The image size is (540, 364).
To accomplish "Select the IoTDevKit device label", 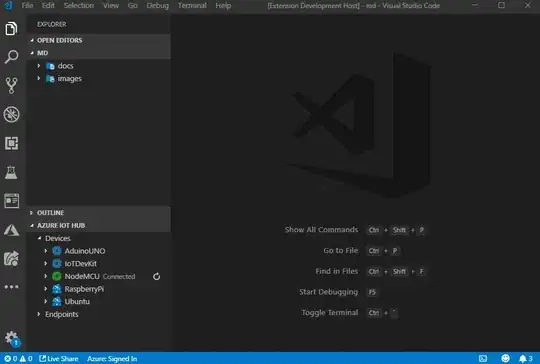I will coord(81,263).
